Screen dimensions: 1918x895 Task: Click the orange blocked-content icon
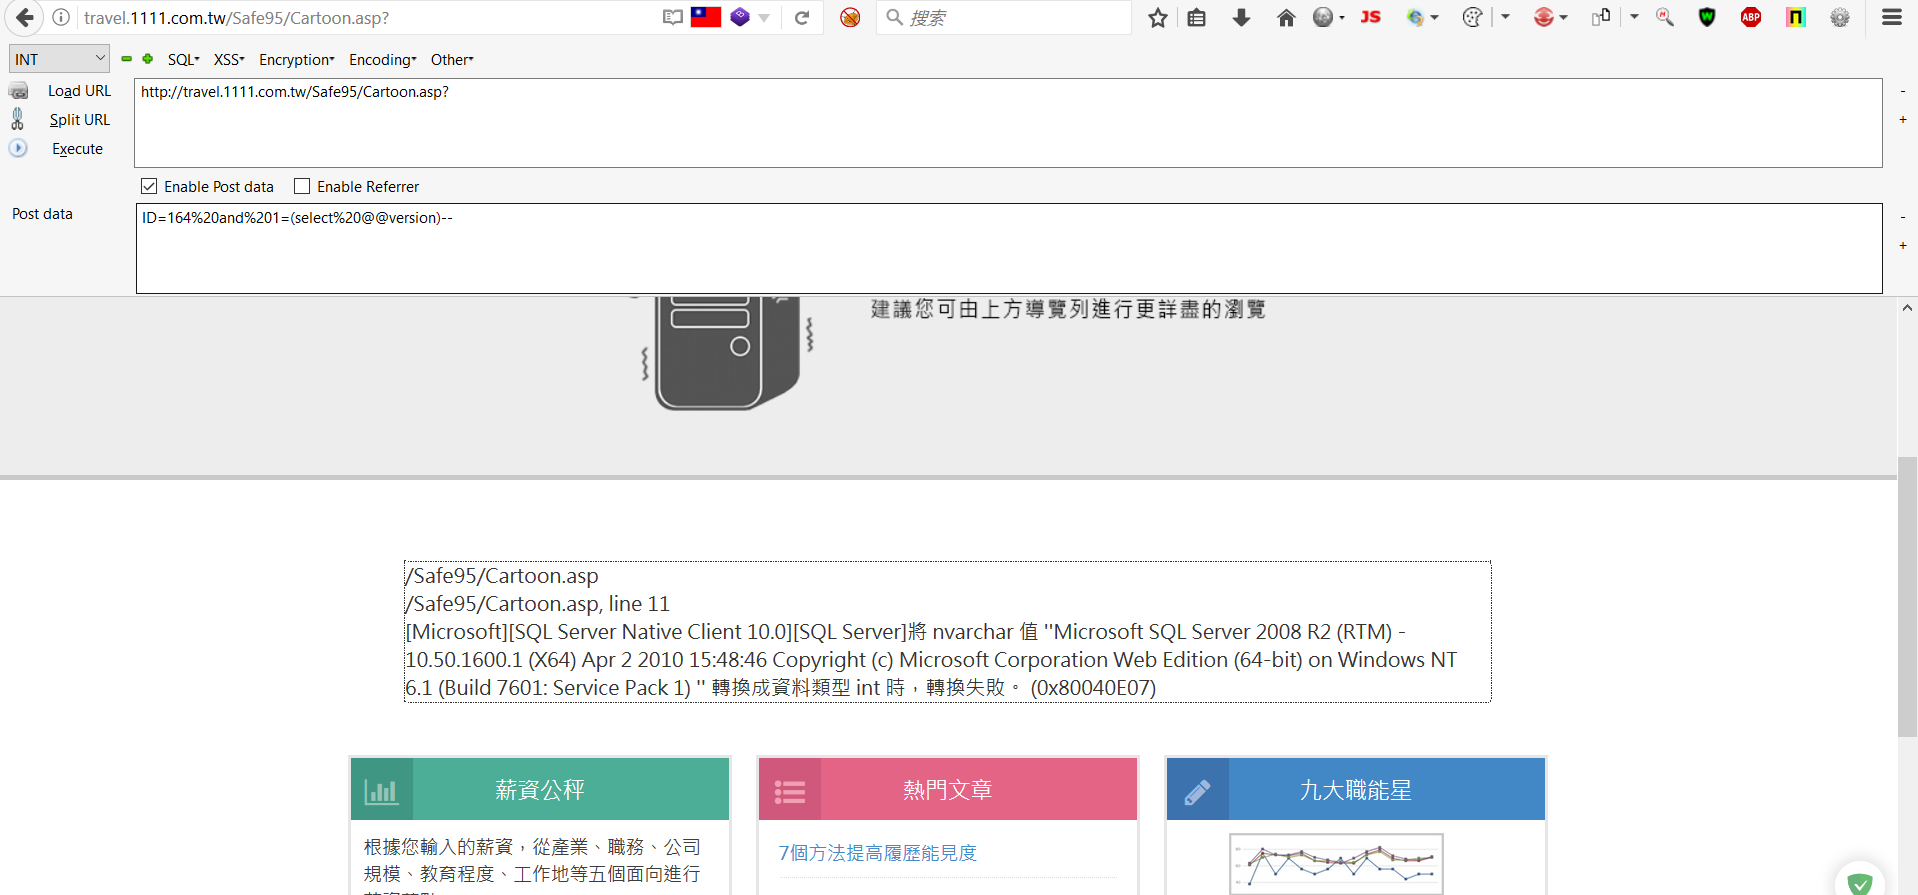(x=850, y=18)
